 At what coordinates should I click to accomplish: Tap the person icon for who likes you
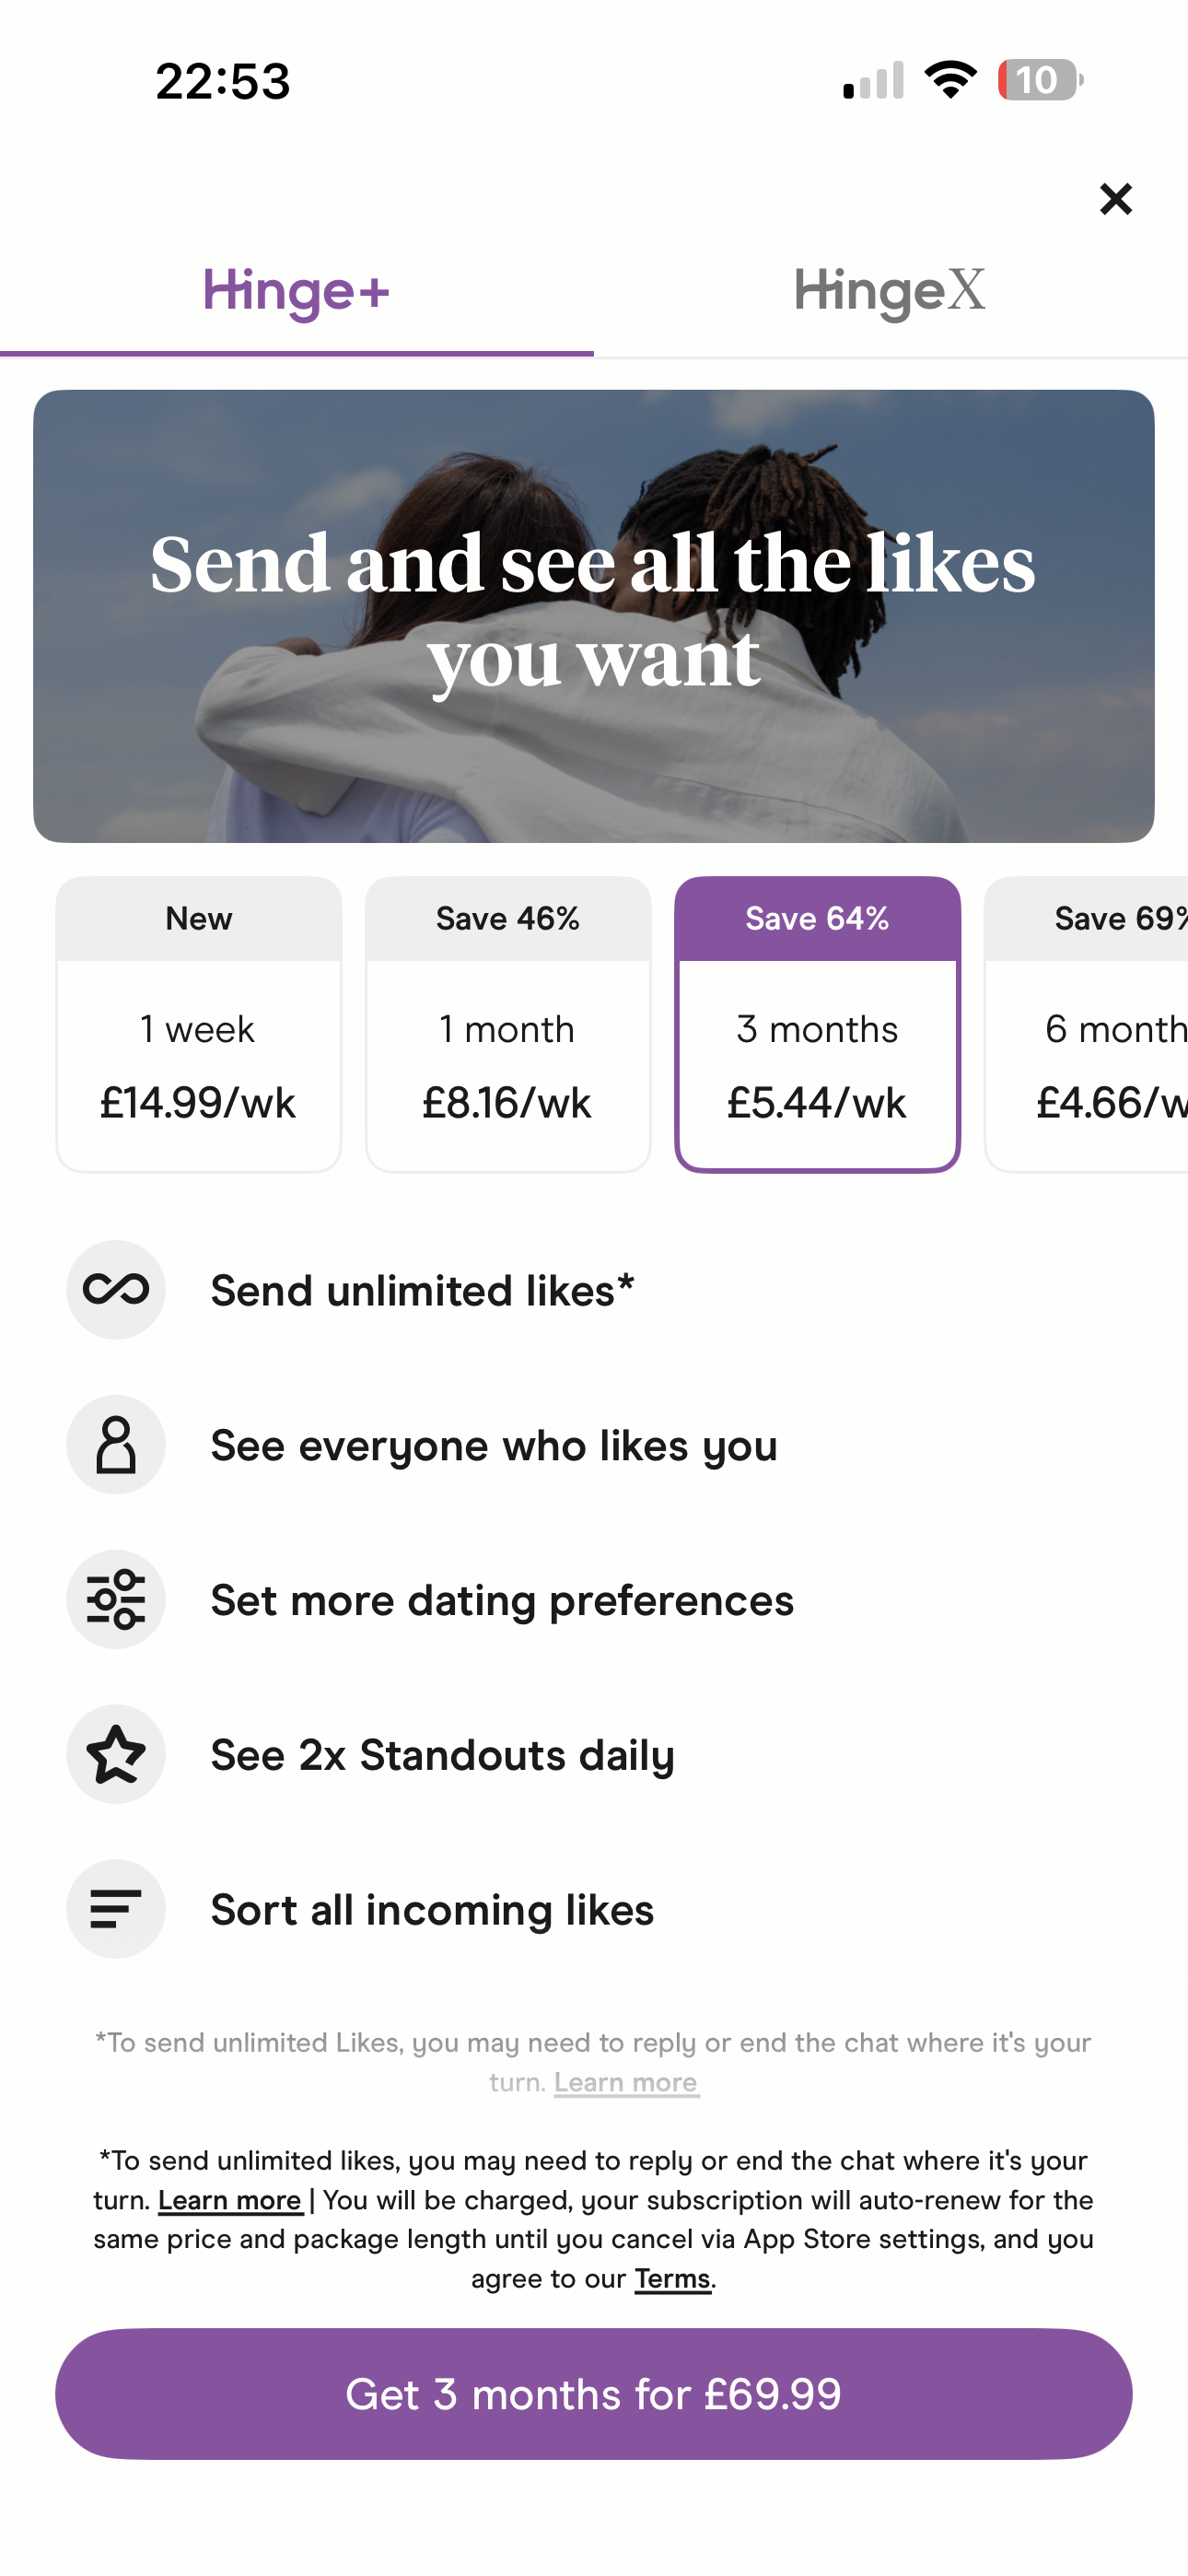click(x=116, y=1444)
